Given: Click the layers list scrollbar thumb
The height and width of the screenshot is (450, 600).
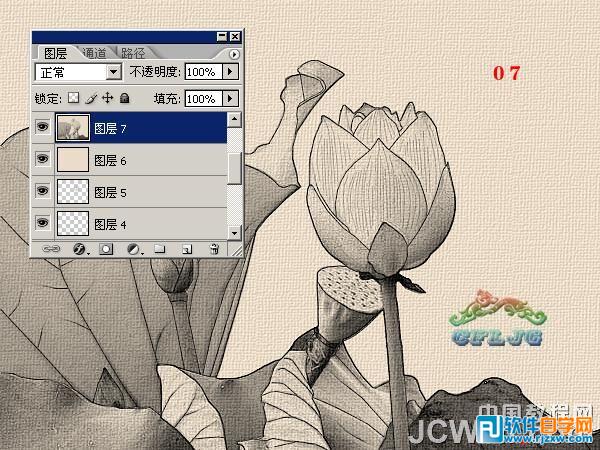Looking at the screenshot, I should pos(234,168).
